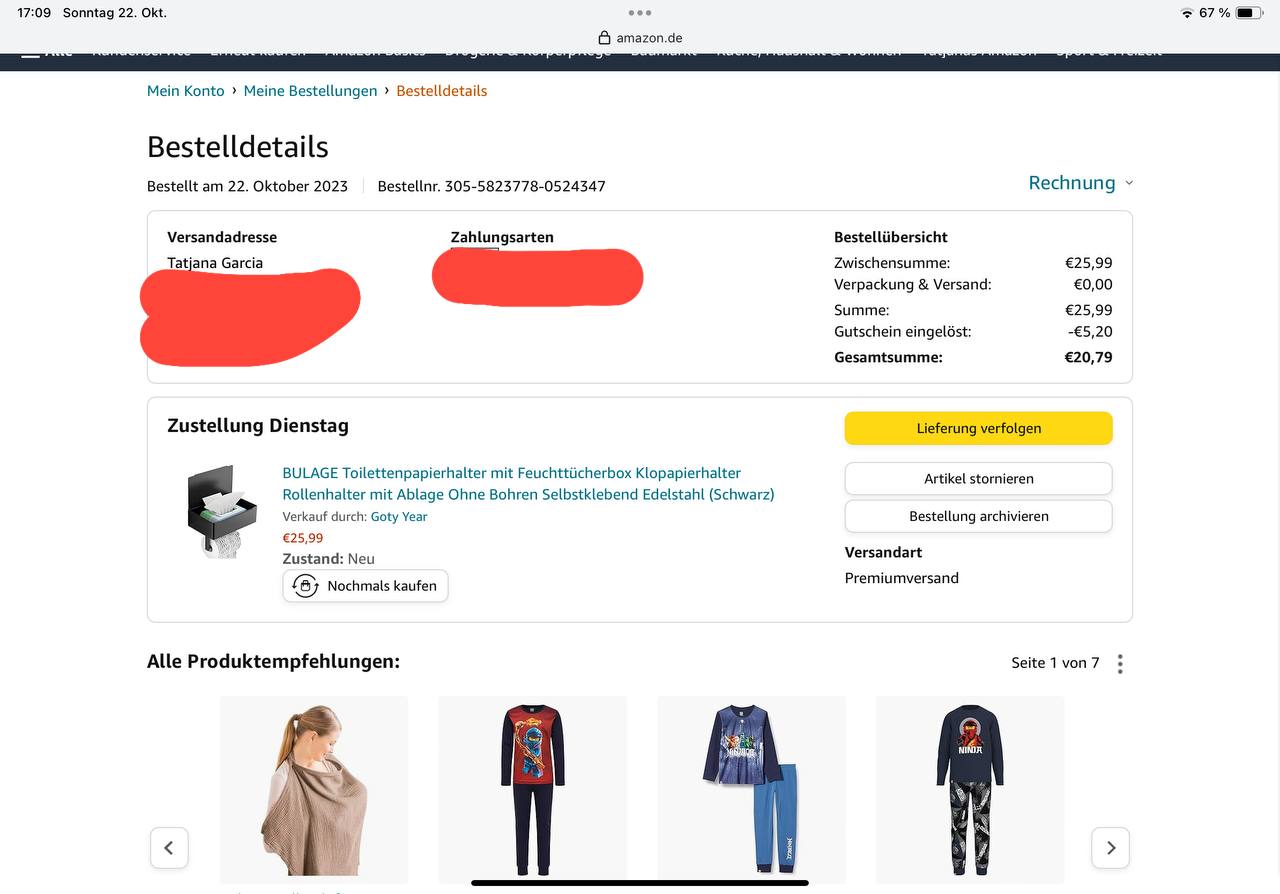Open the beige nursing scarf recommendation image
Screen dimensions: 1280x894
(x=314, y=790)
